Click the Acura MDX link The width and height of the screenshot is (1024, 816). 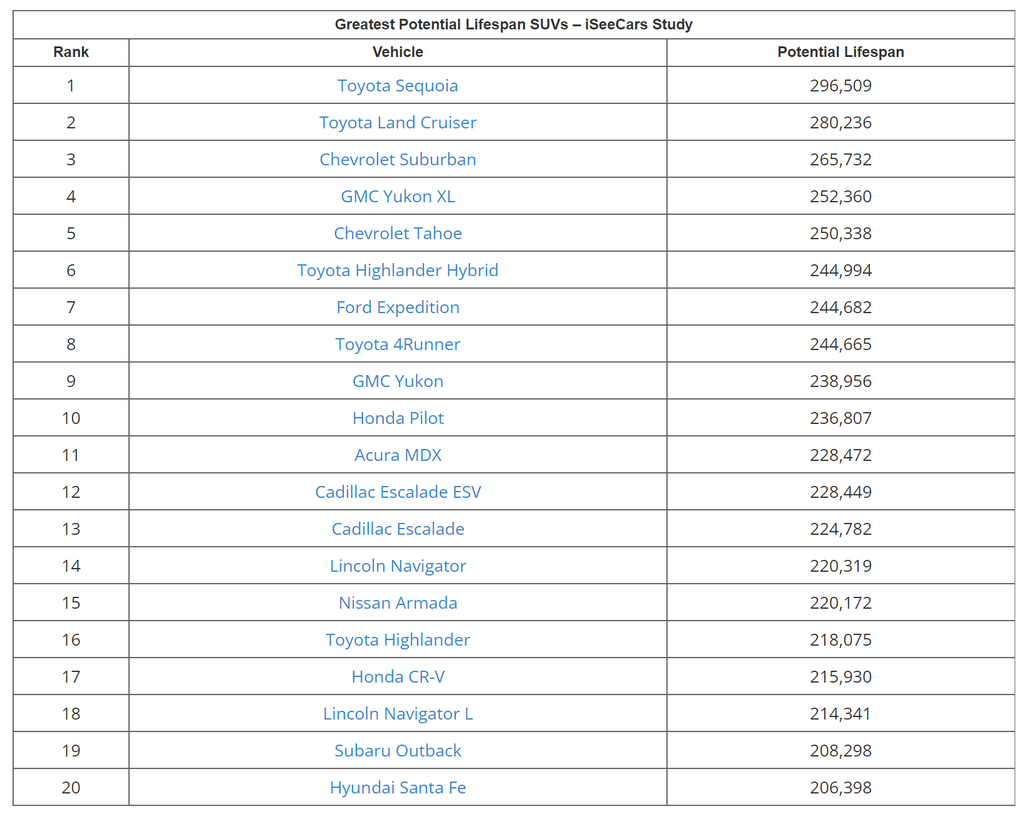coord(397,456)
